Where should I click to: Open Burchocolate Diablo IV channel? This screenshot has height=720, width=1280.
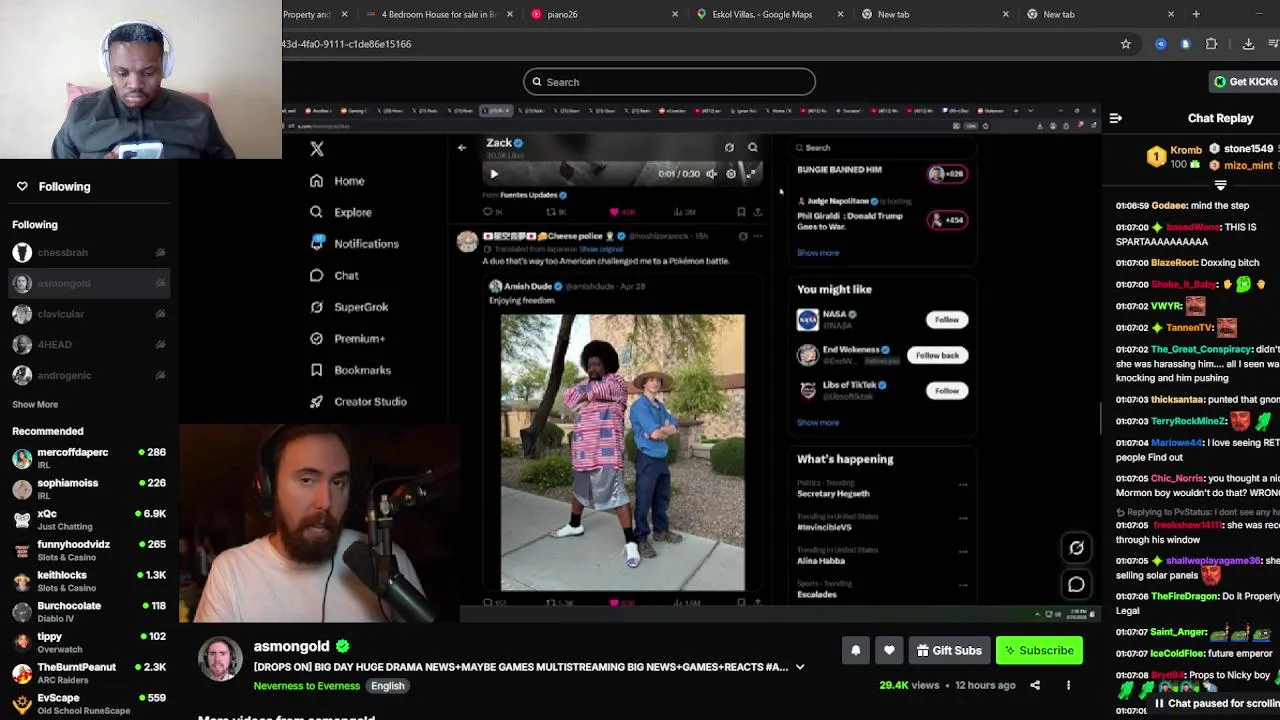(x=88, y=611)
